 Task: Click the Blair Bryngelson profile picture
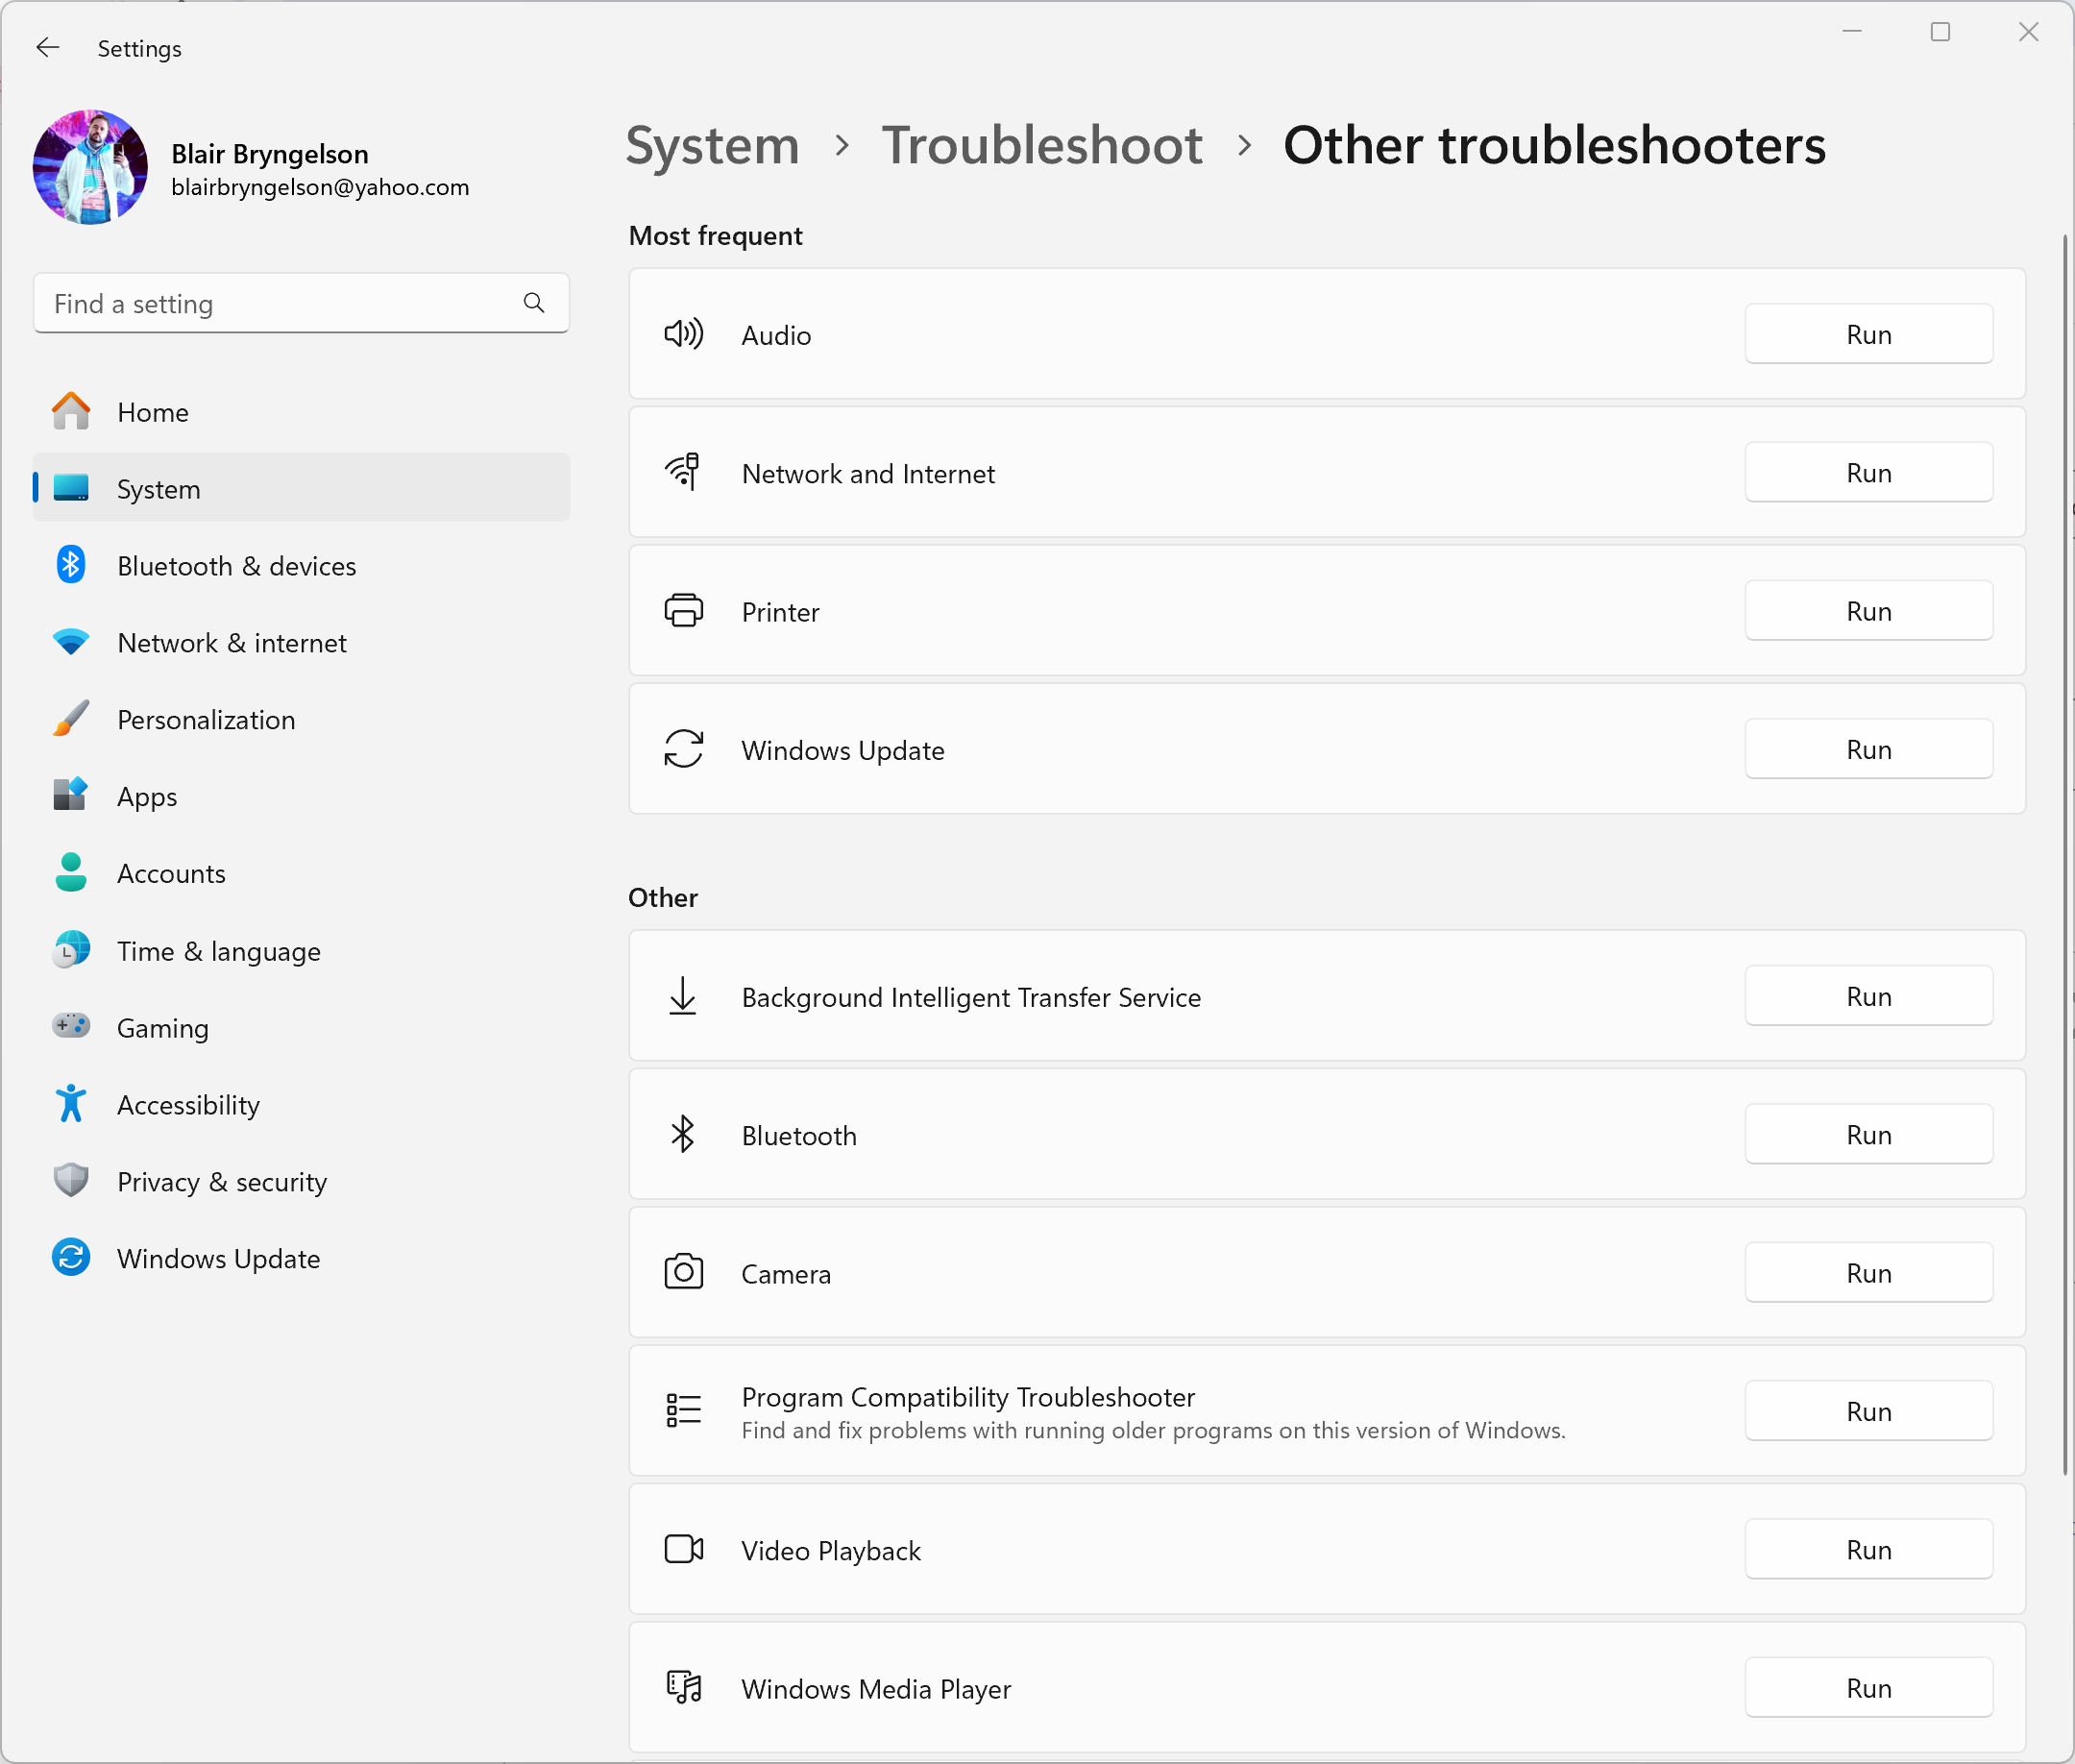pyautogui.click(x=90, y=167)
